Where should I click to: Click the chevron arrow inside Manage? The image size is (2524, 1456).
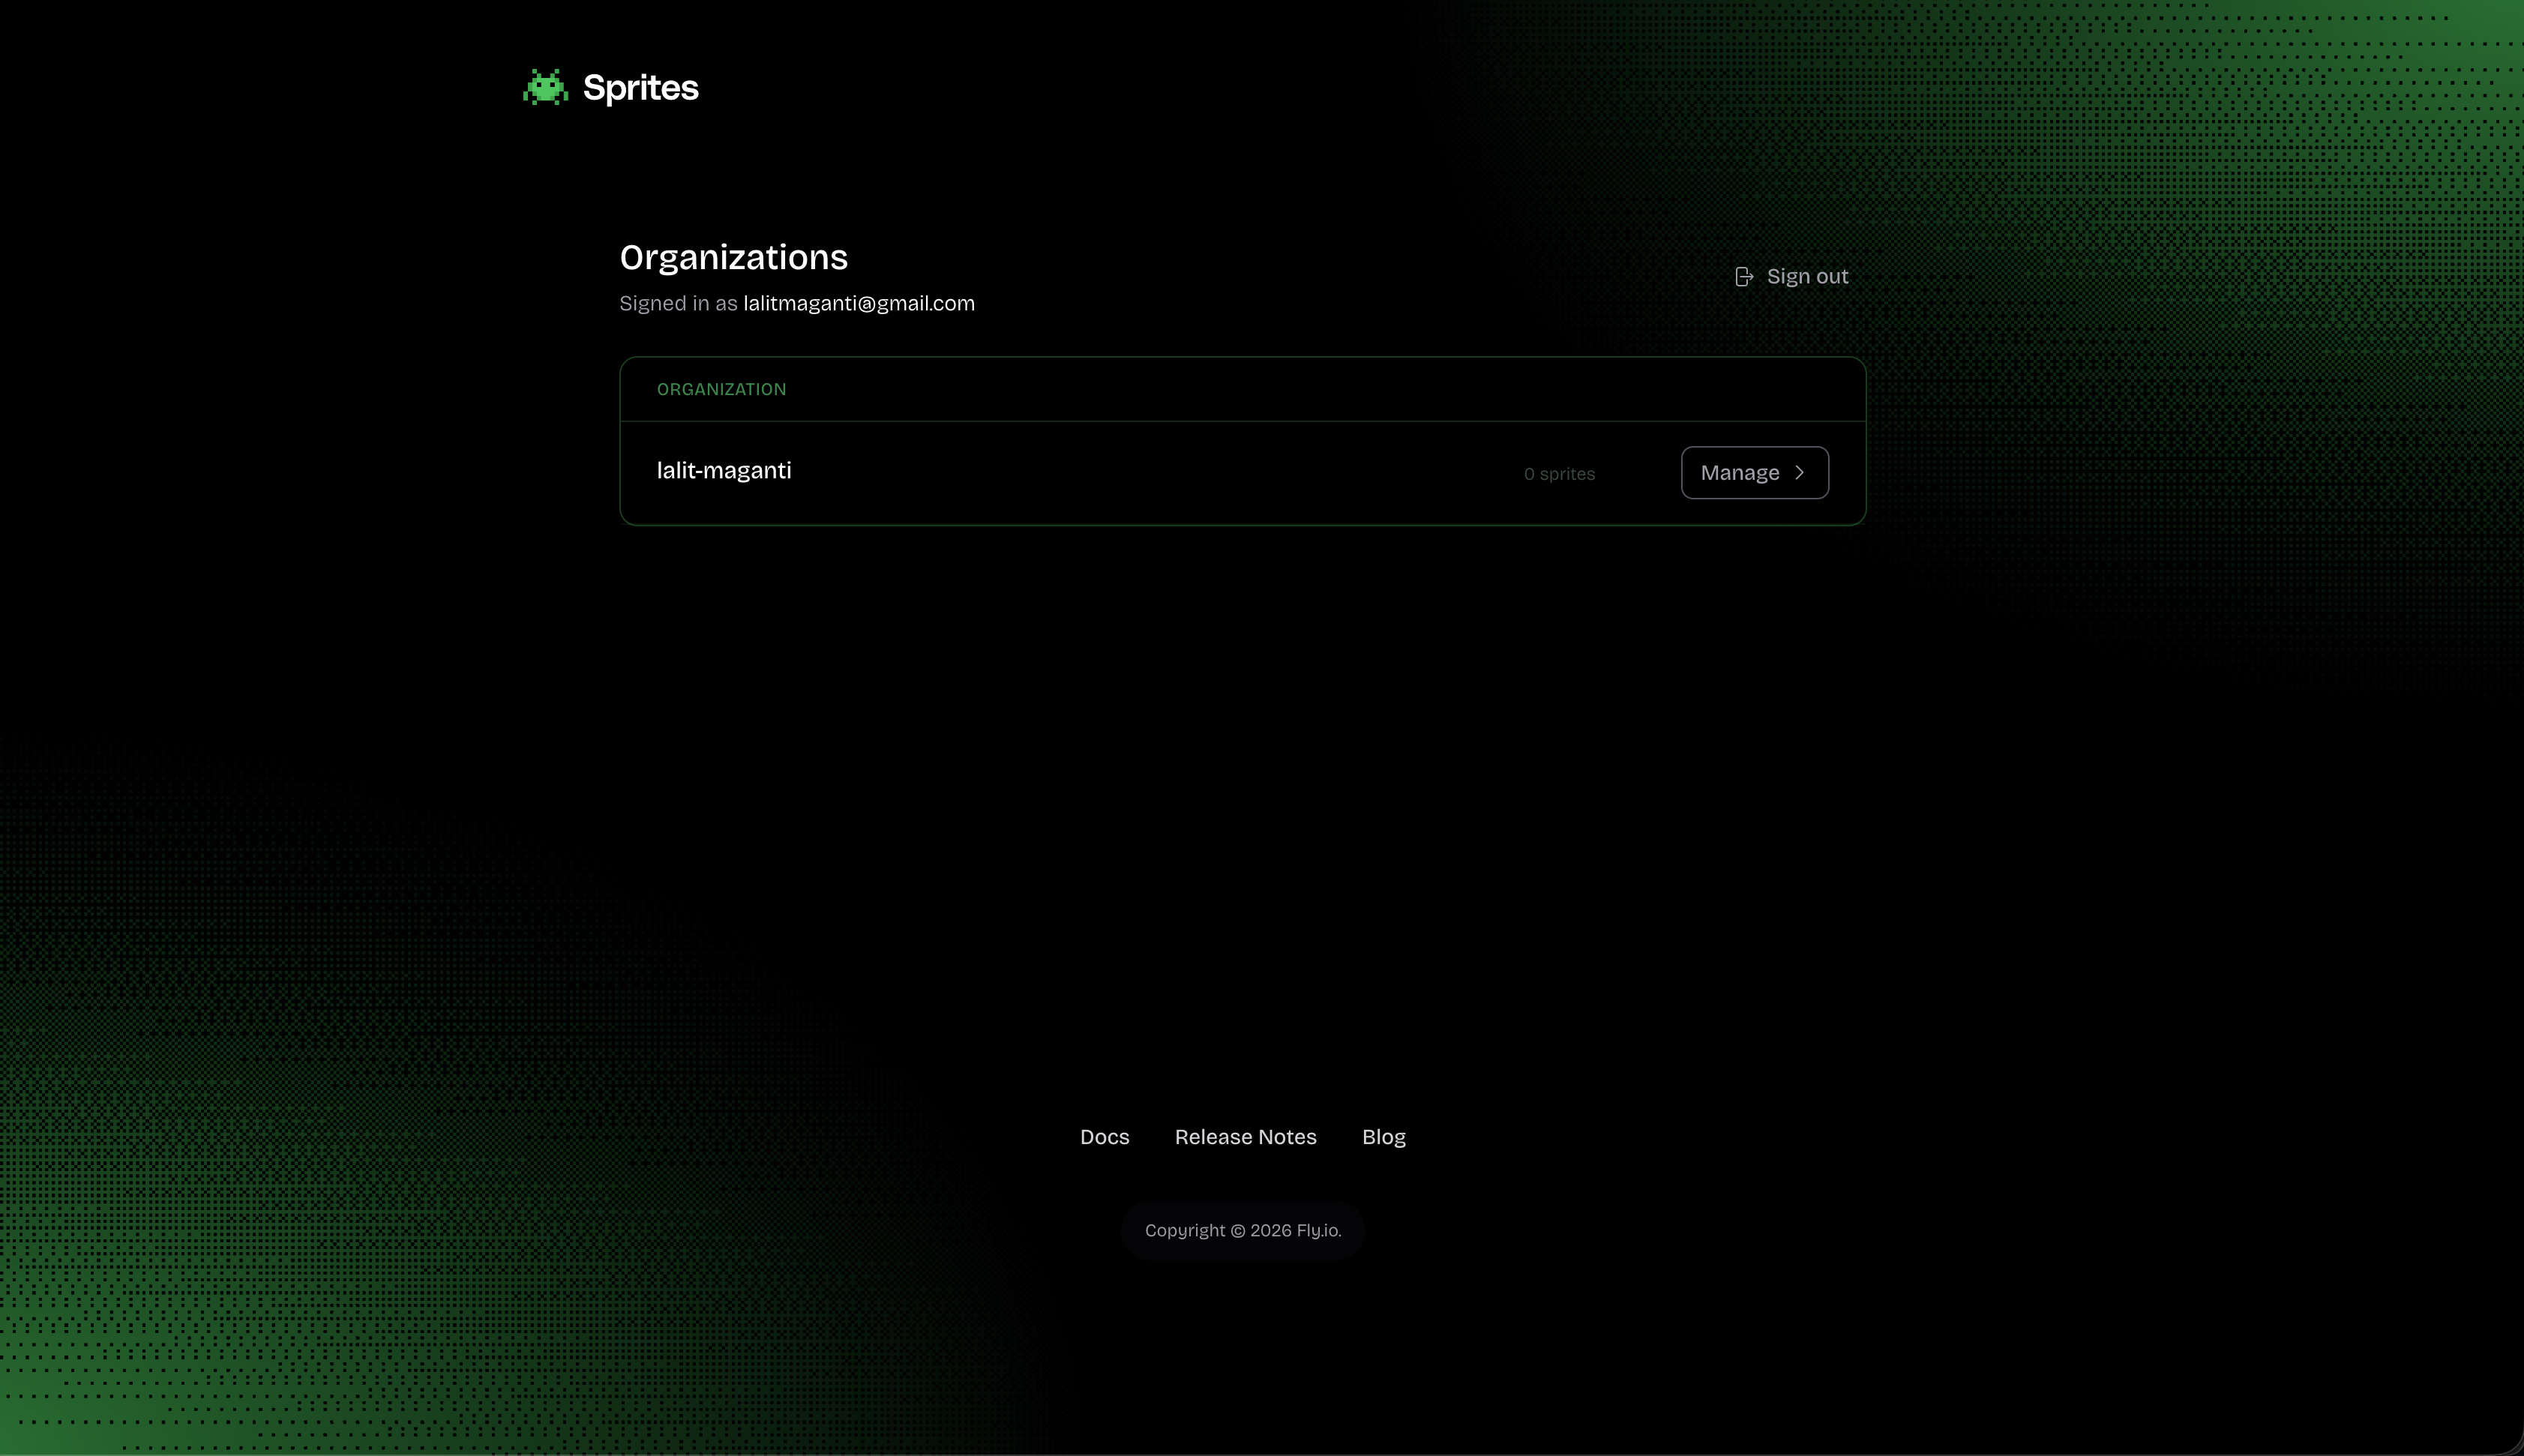tap(1799, 473)
